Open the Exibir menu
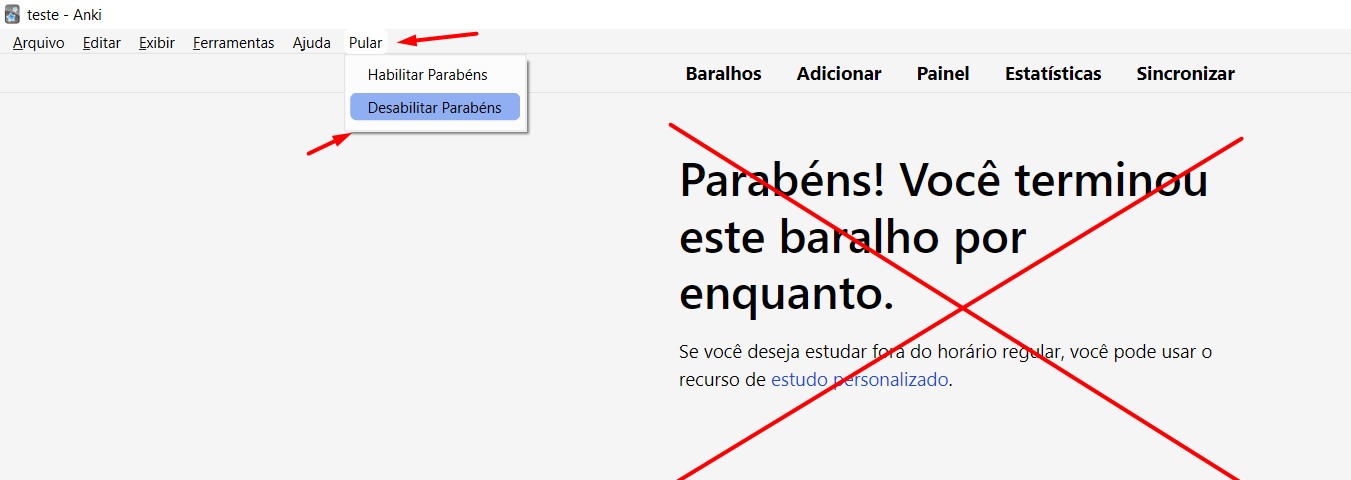This screenshot has height=480, width=1351. pyautogui.click(x=157, y=43)
